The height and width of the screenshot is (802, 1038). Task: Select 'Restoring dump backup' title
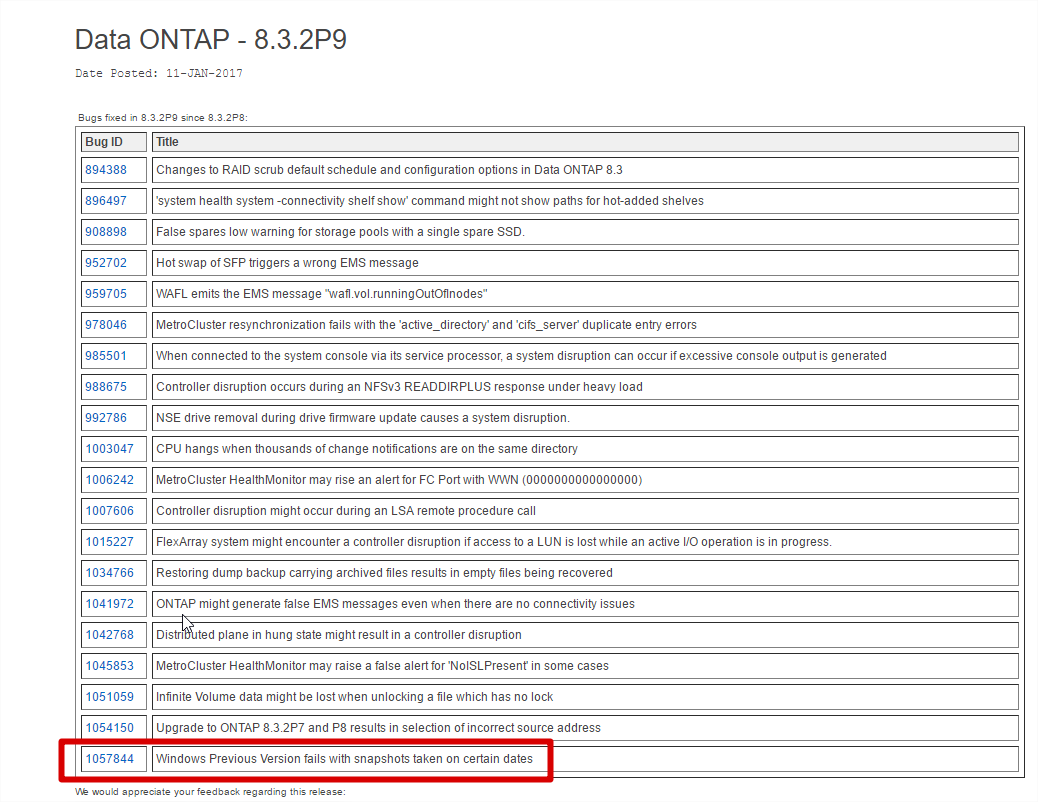click(384, 573)
